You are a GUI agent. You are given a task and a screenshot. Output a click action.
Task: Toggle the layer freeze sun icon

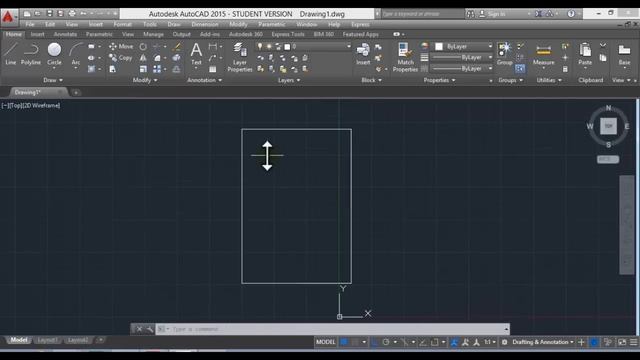(269, 47)
